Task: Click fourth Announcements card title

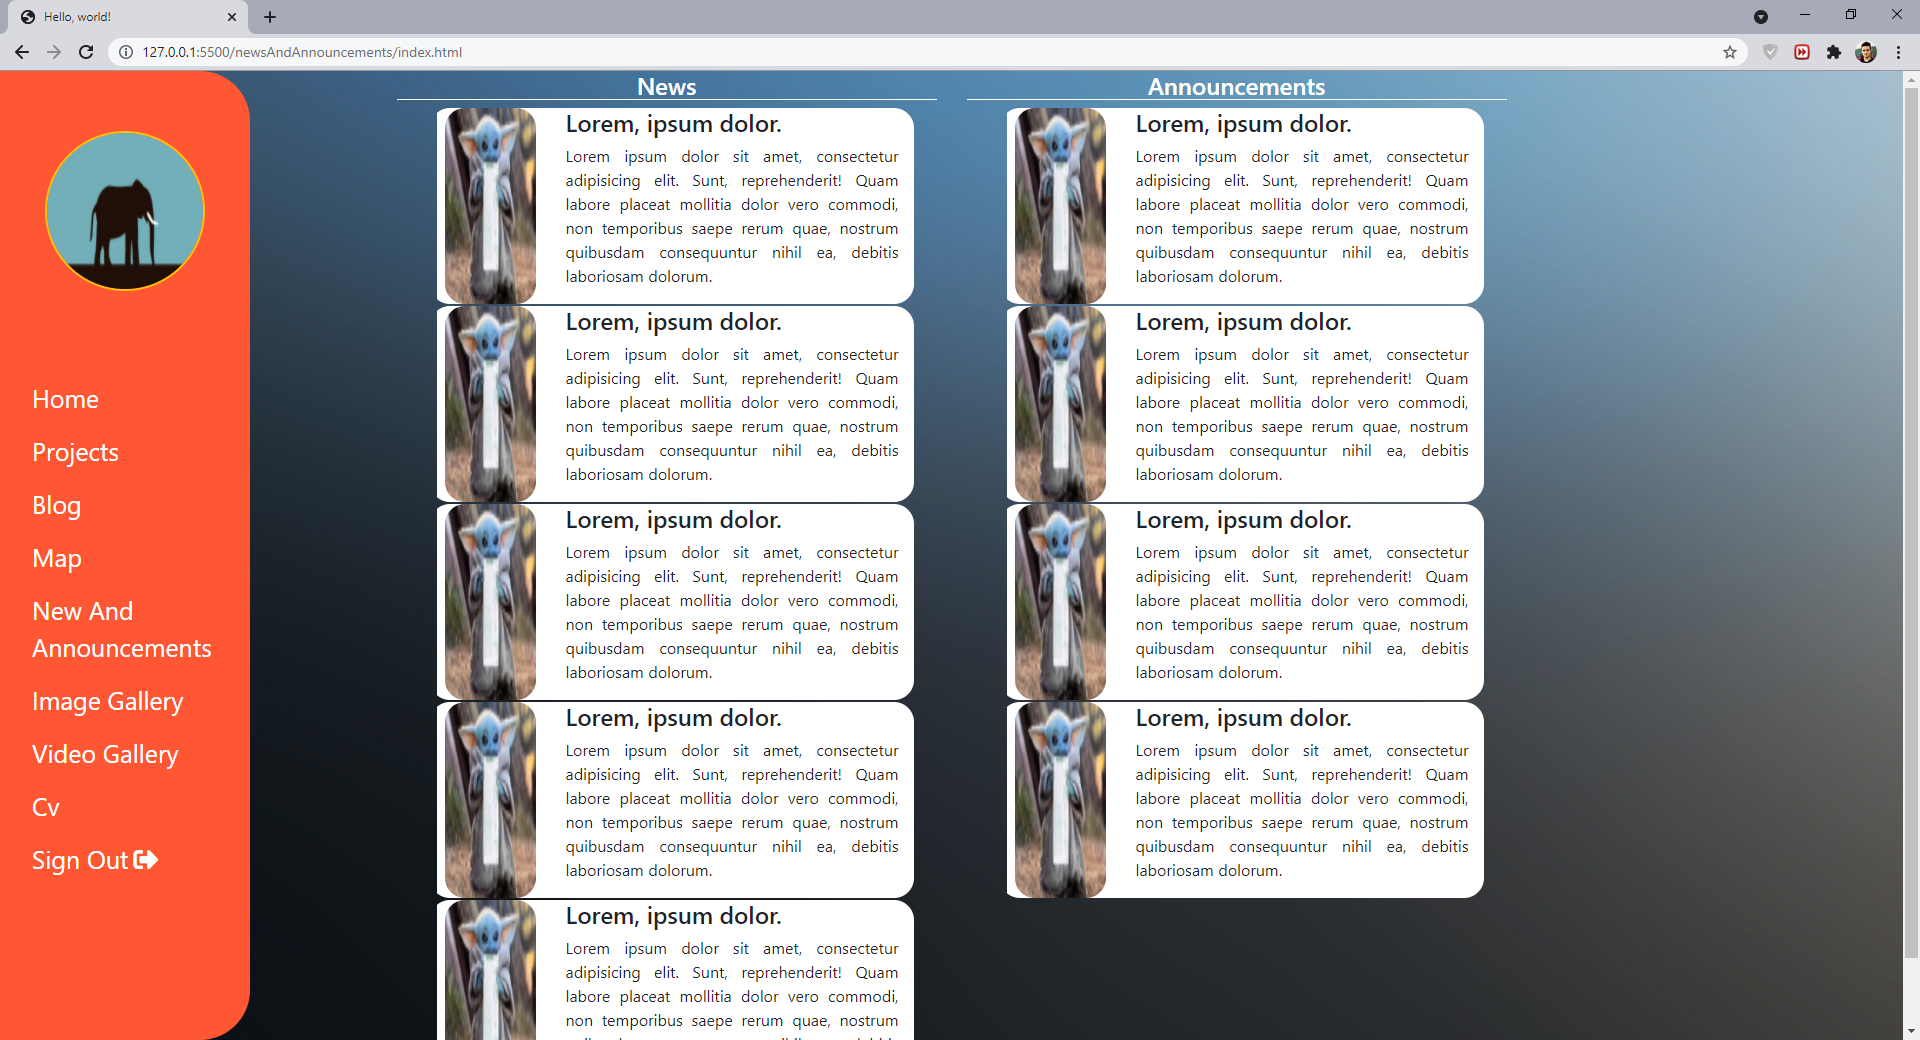Action: click(1243, 718)
